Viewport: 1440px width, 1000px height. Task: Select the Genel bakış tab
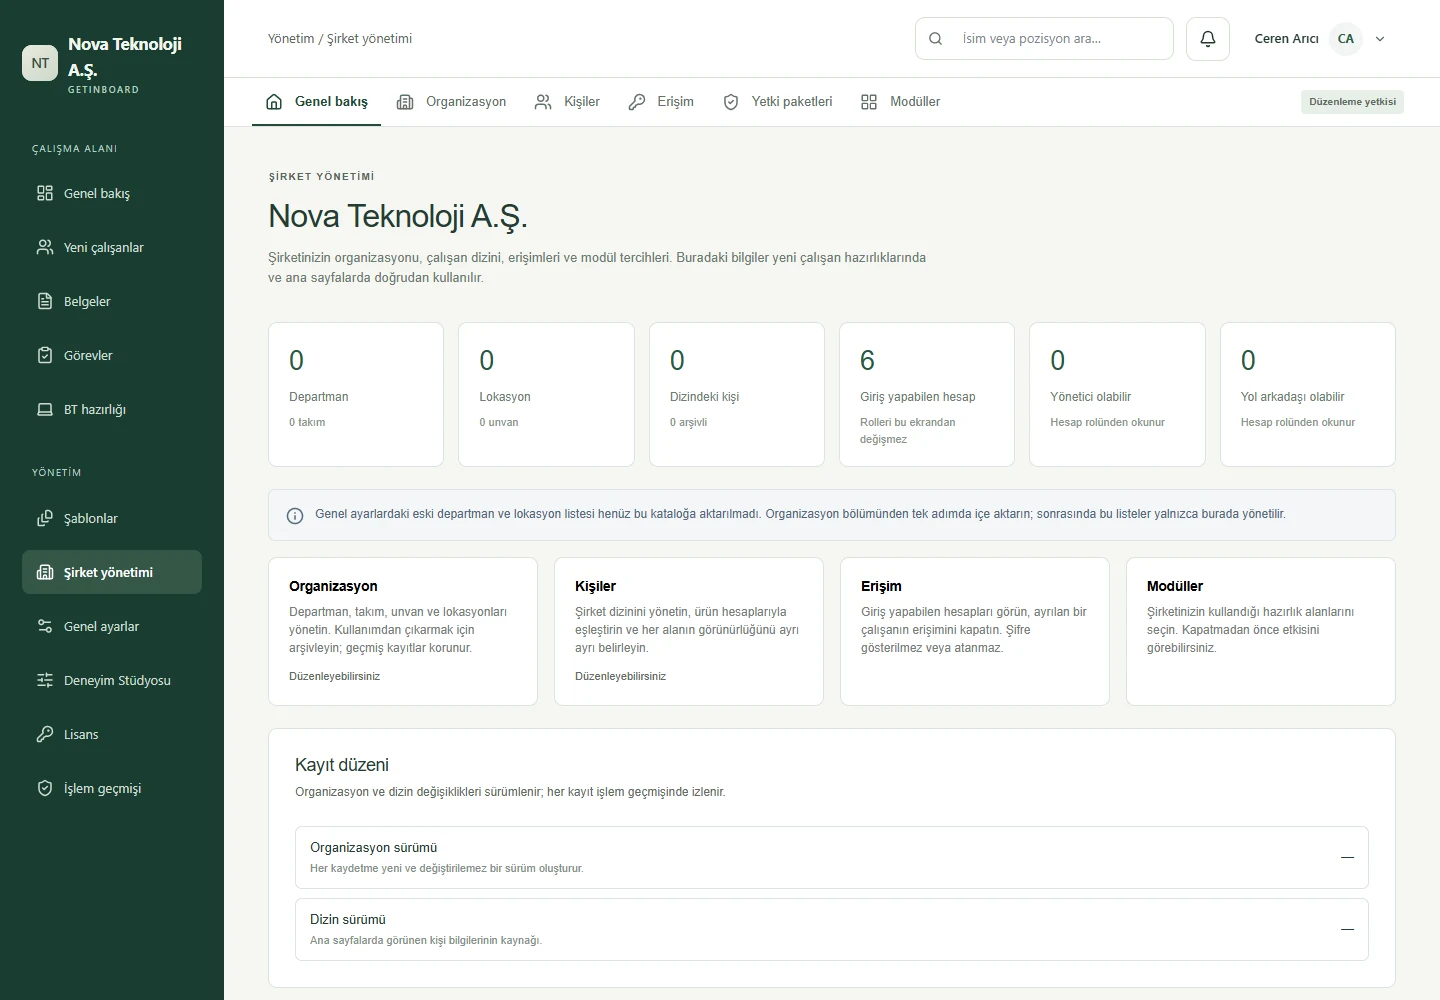(316, 102)
